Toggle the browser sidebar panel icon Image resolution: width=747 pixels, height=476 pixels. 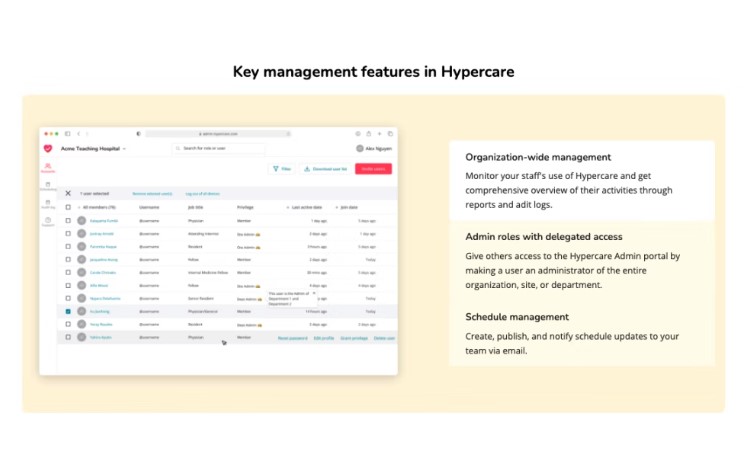pos(68,134)
